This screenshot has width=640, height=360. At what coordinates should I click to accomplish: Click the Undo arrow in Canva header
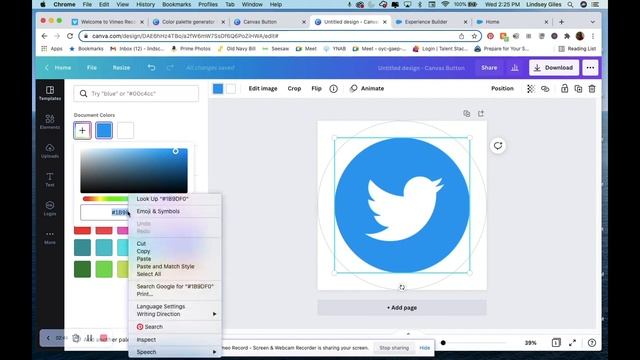click(x=151, y=68)
